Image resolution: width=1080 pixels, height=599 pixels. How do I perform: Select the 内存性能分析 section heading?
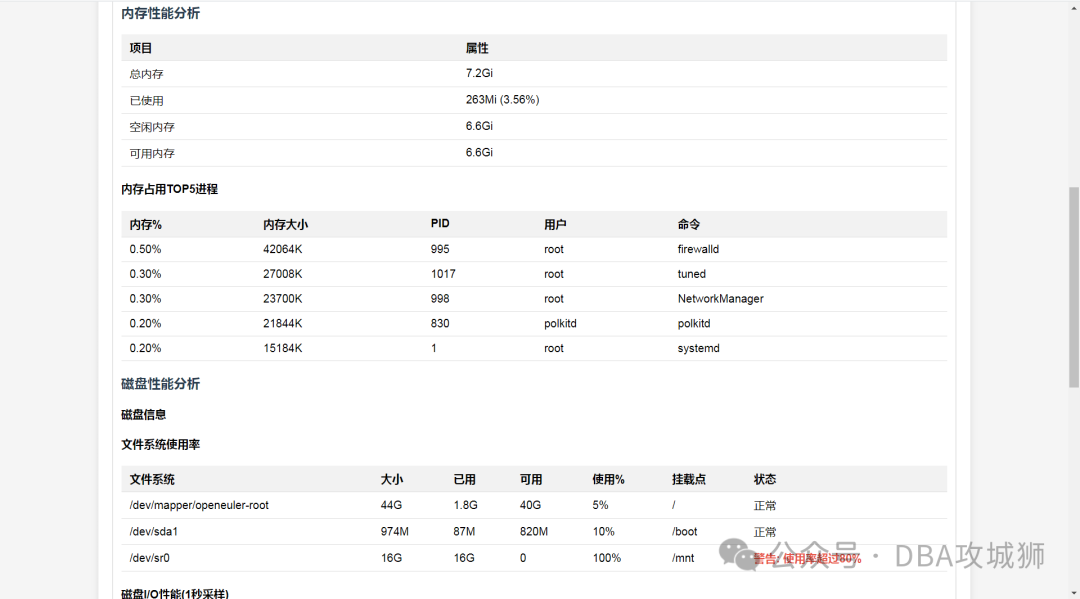(x=160, y=13)
